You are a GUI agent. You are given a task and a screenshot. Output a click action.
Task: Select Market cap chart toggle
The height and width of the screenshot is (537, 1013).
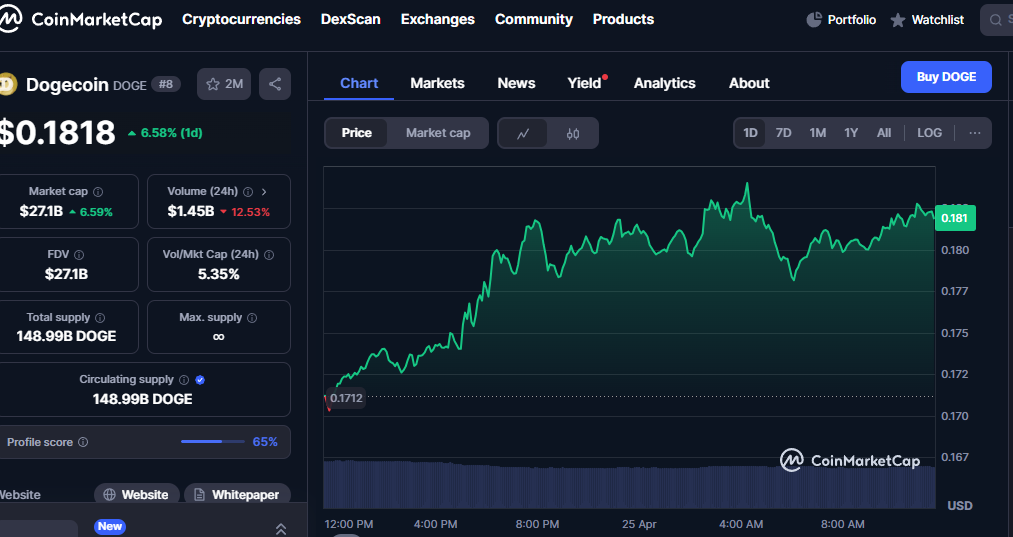click(x=438, y=133)
